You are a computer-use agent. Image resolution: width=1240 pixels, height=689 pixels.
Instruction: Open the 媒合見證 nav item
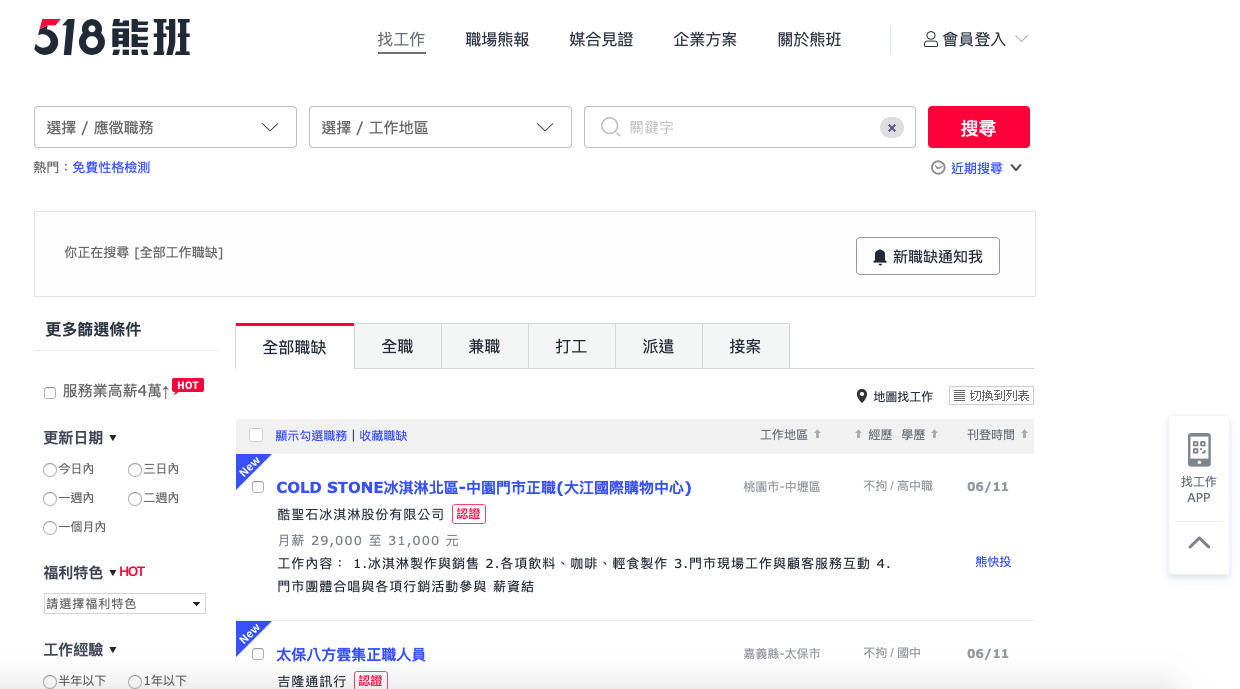coord(602,40)
